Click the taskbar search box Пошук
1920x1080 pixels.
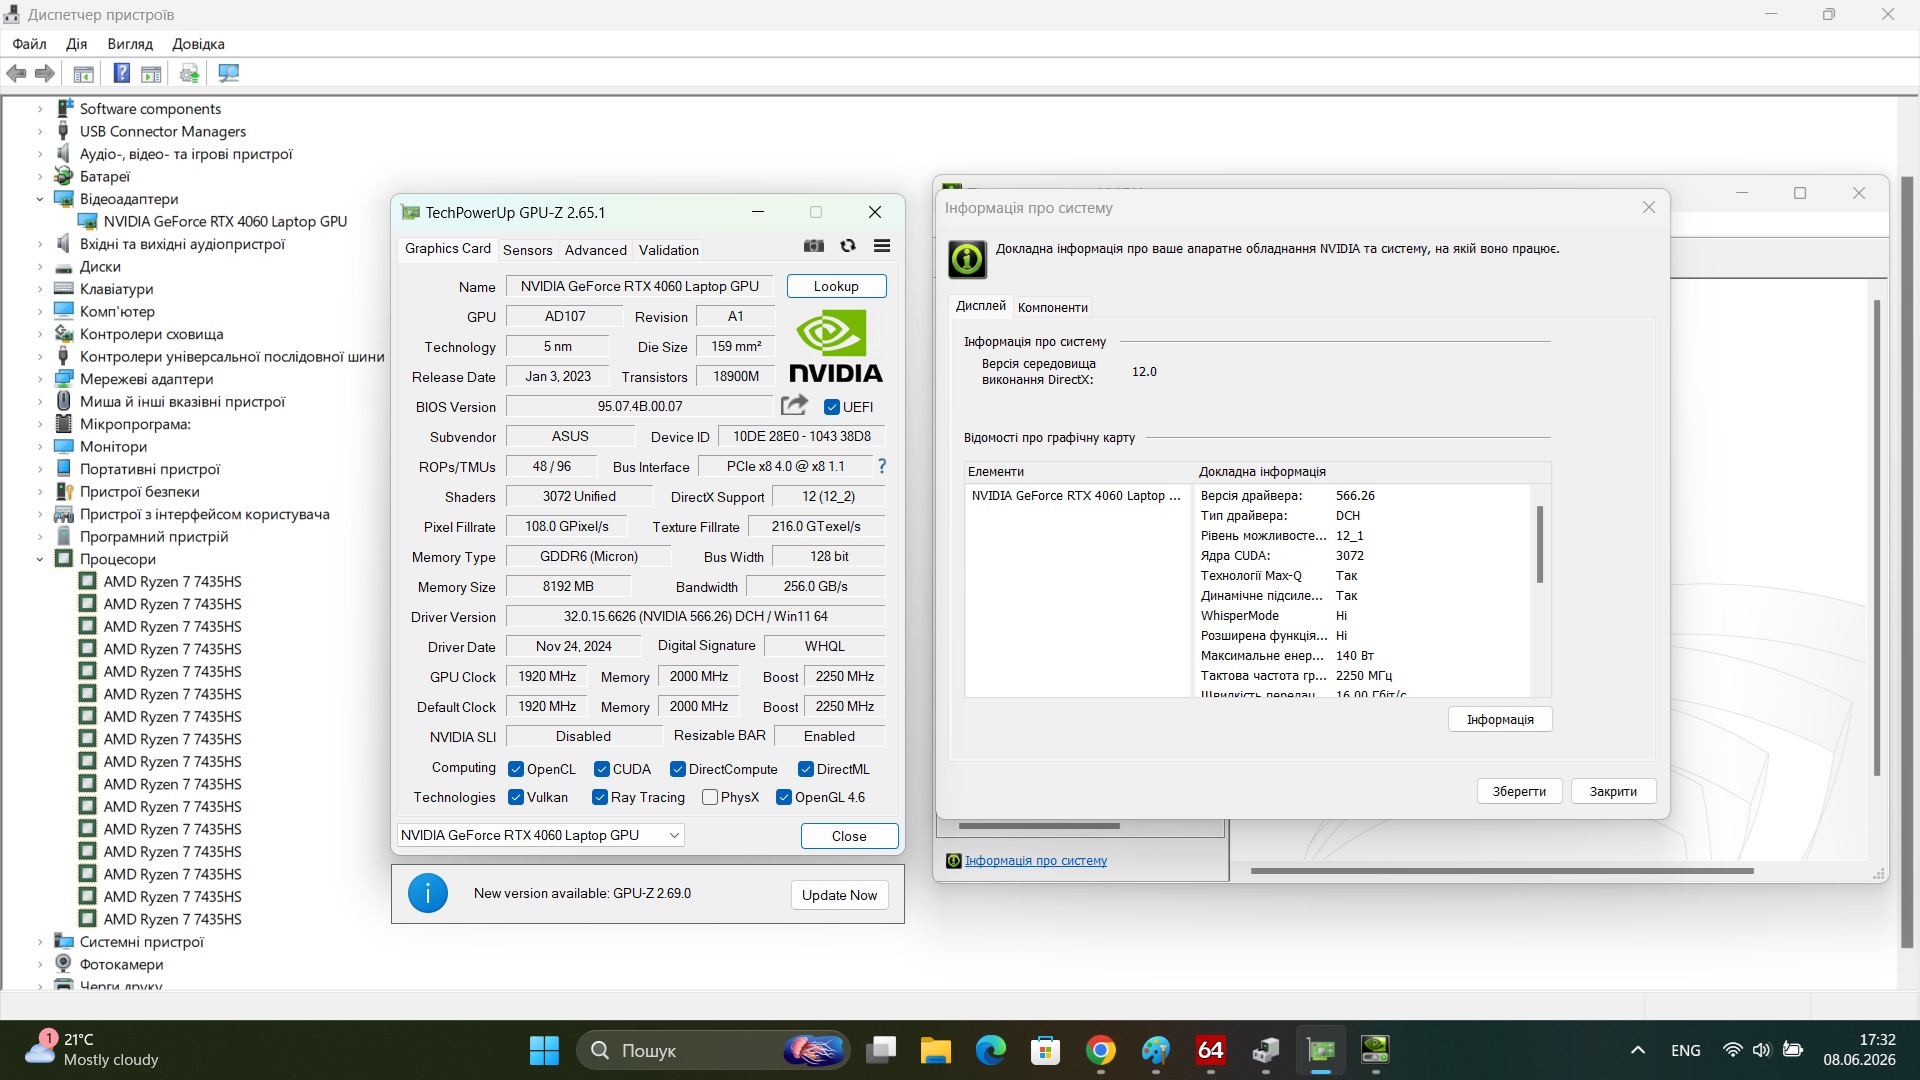point(713,1050)
